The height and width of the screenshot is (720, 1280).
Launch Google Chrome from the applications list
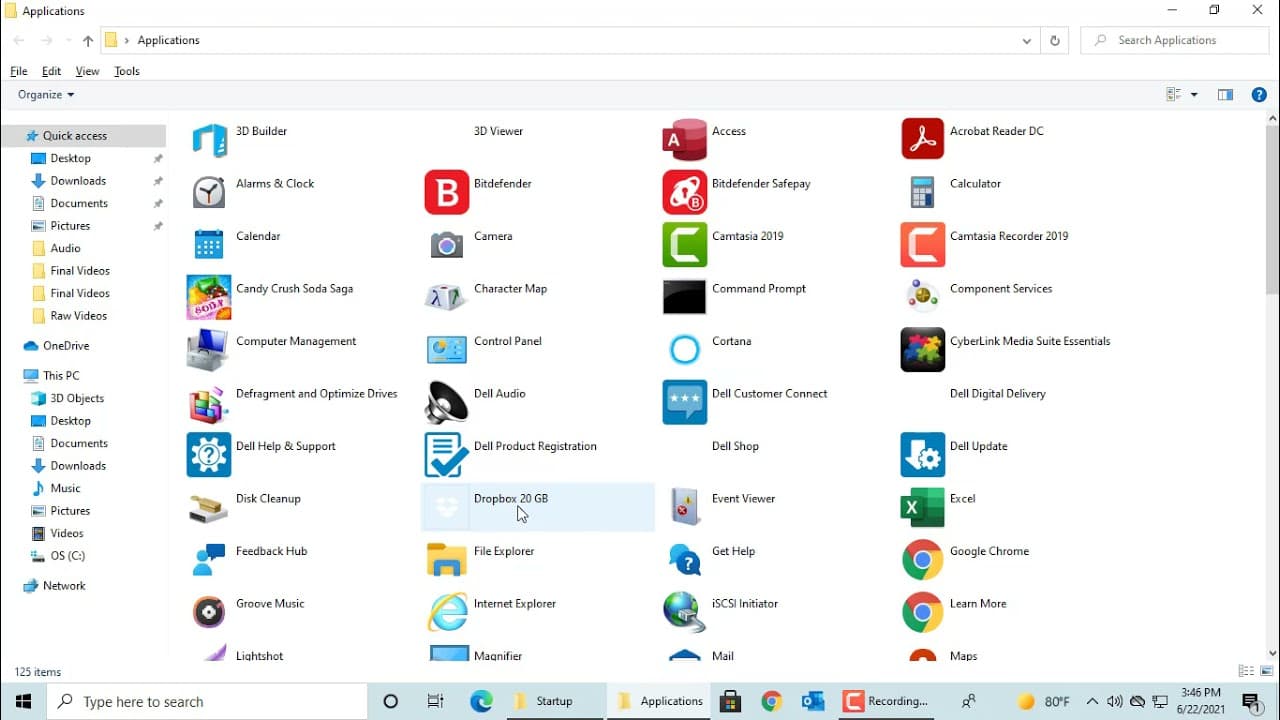pos(923,559)
